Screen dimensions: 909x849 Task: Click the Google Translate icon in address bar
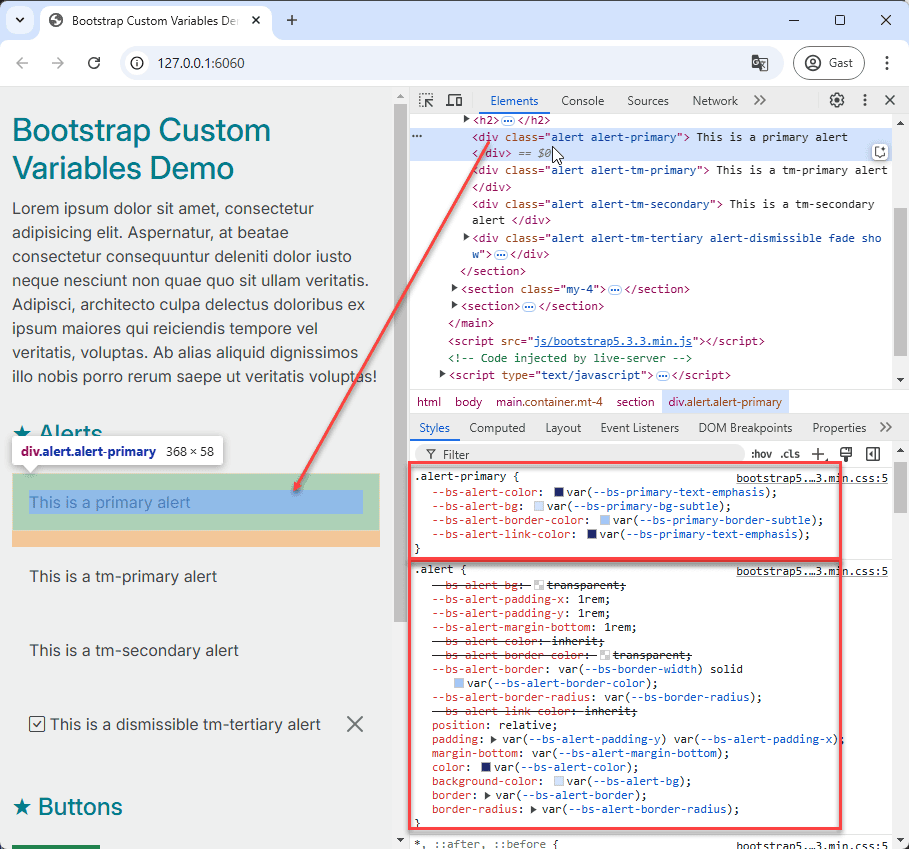pyautogui.click(x=759, y=63)
